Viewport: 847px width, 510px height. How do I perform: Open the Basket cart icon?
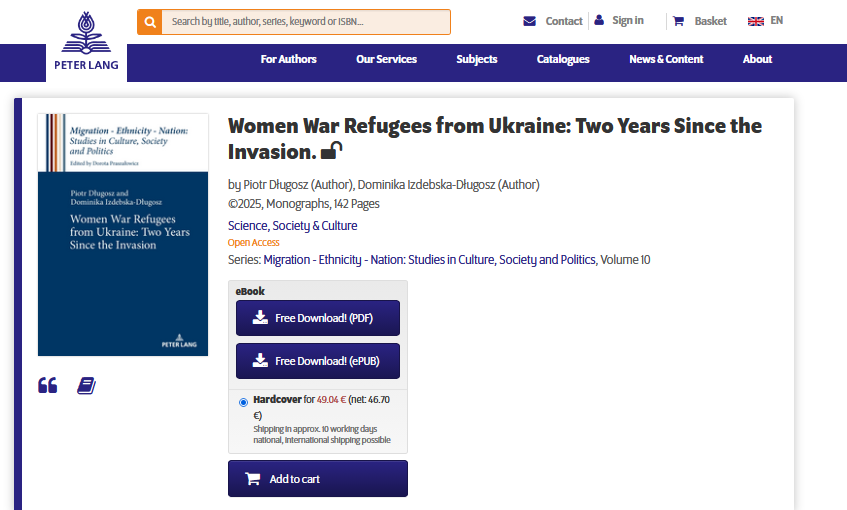(x=678, y=21)
